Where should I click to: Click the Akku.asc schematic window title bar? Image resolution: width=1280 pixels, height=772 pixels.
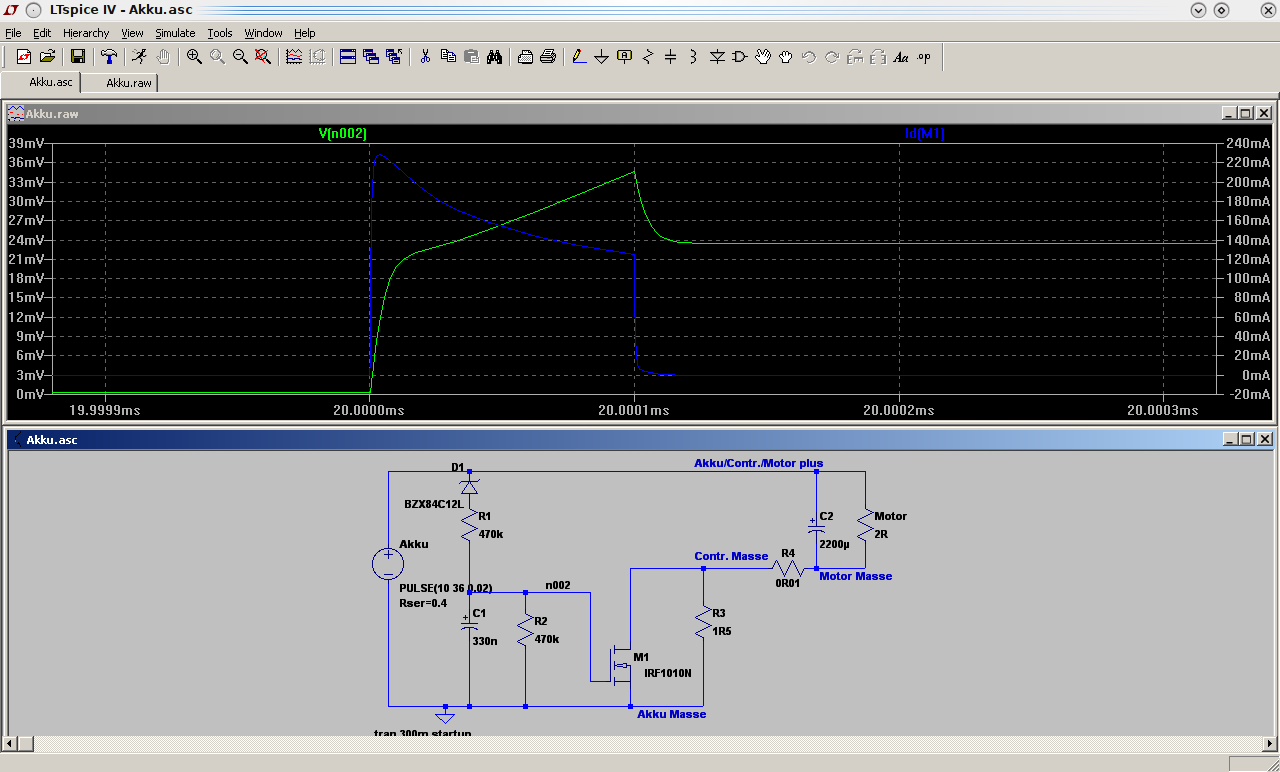640,439
